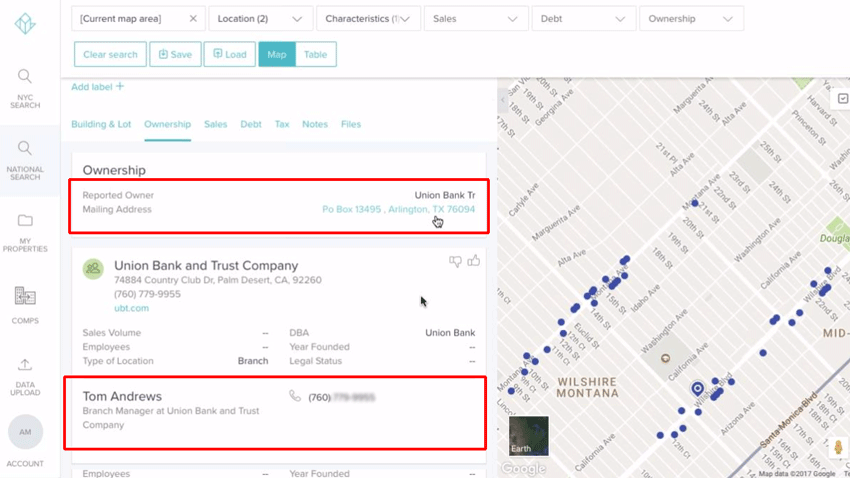Open NYC Search in sidebar
The width and height of the screenshot is (850, 478).
[25, 89]
